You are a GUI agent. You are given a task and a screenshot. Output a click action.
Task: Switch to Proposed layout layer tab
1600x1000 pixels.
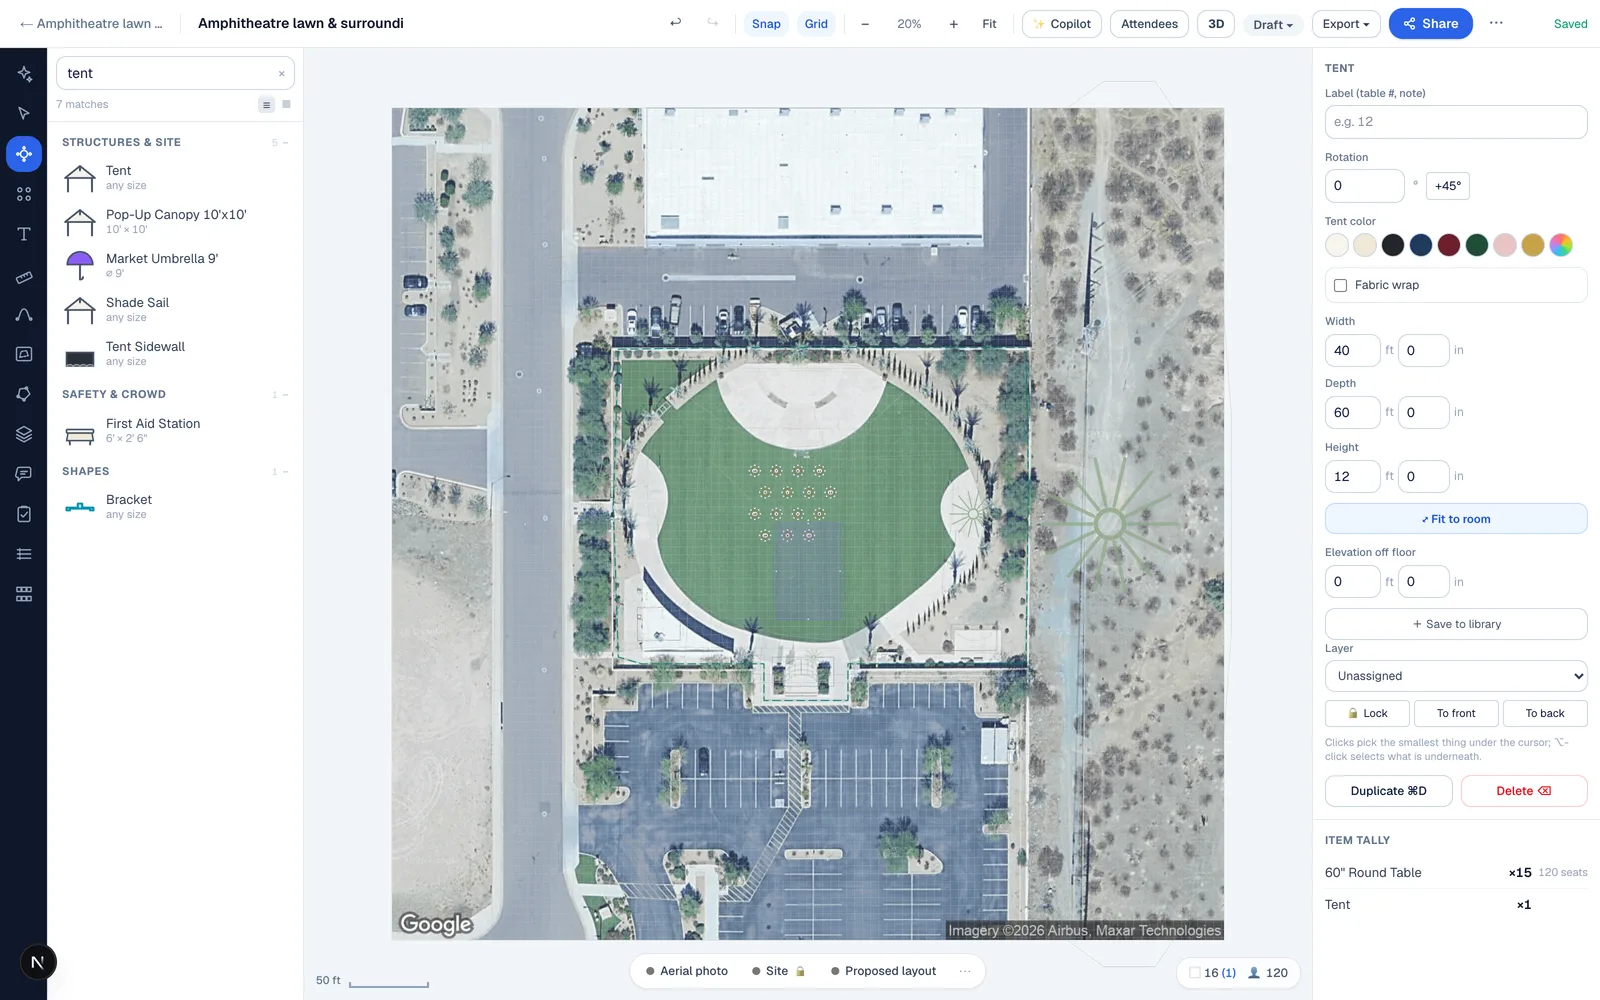pyautogui.click(x=883, y=971)
